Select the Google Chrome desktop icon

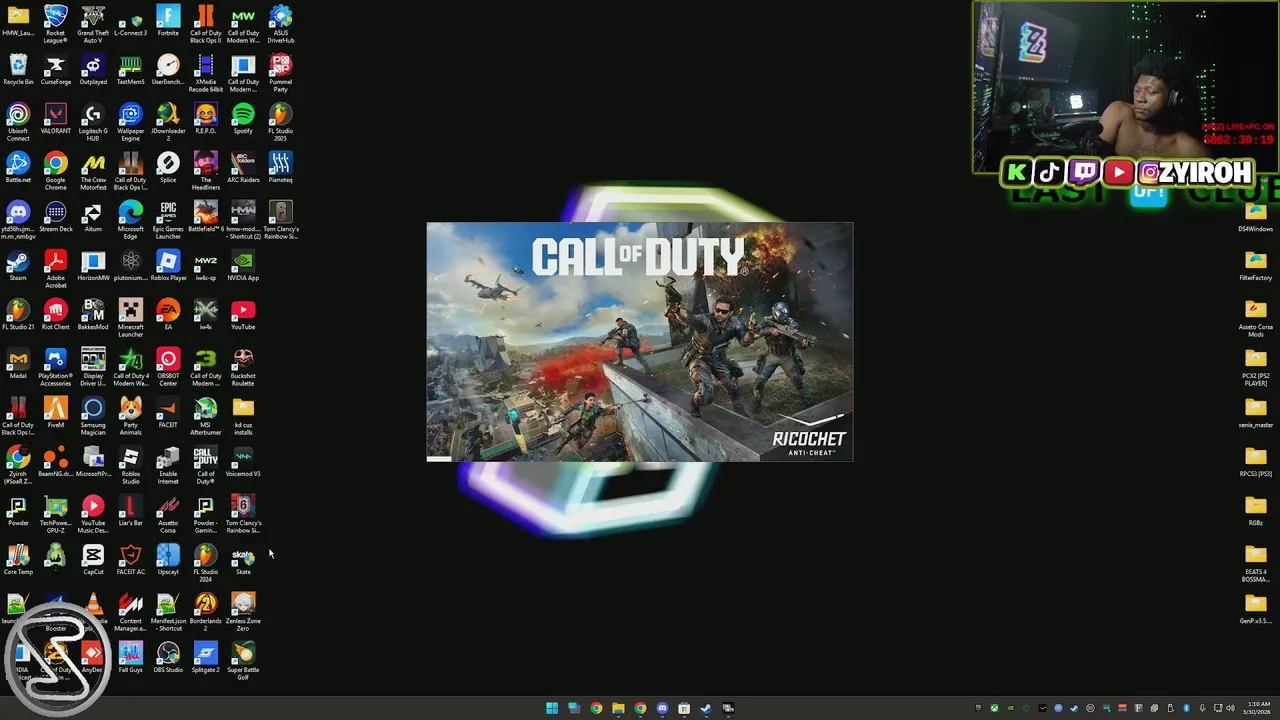pos(55,170)
